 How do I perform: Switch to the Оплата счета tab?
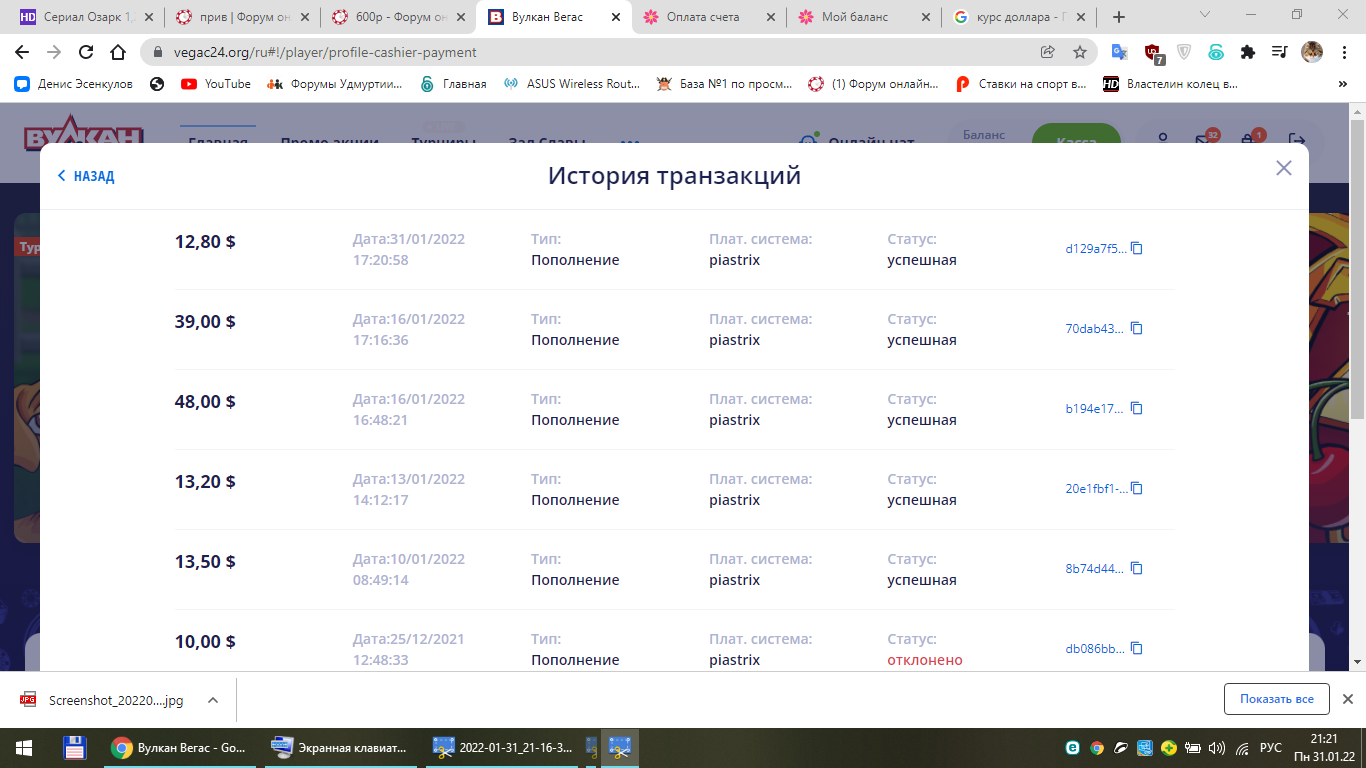coord(709,17)
